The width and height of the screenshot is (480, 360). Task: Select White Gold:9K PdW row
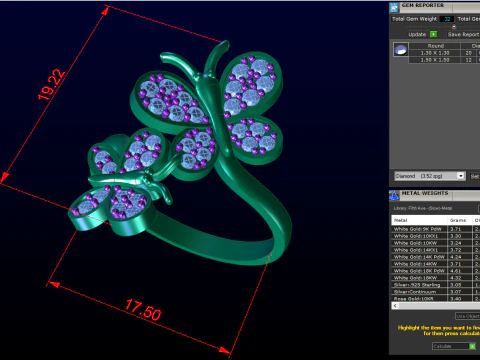[436, 229]
